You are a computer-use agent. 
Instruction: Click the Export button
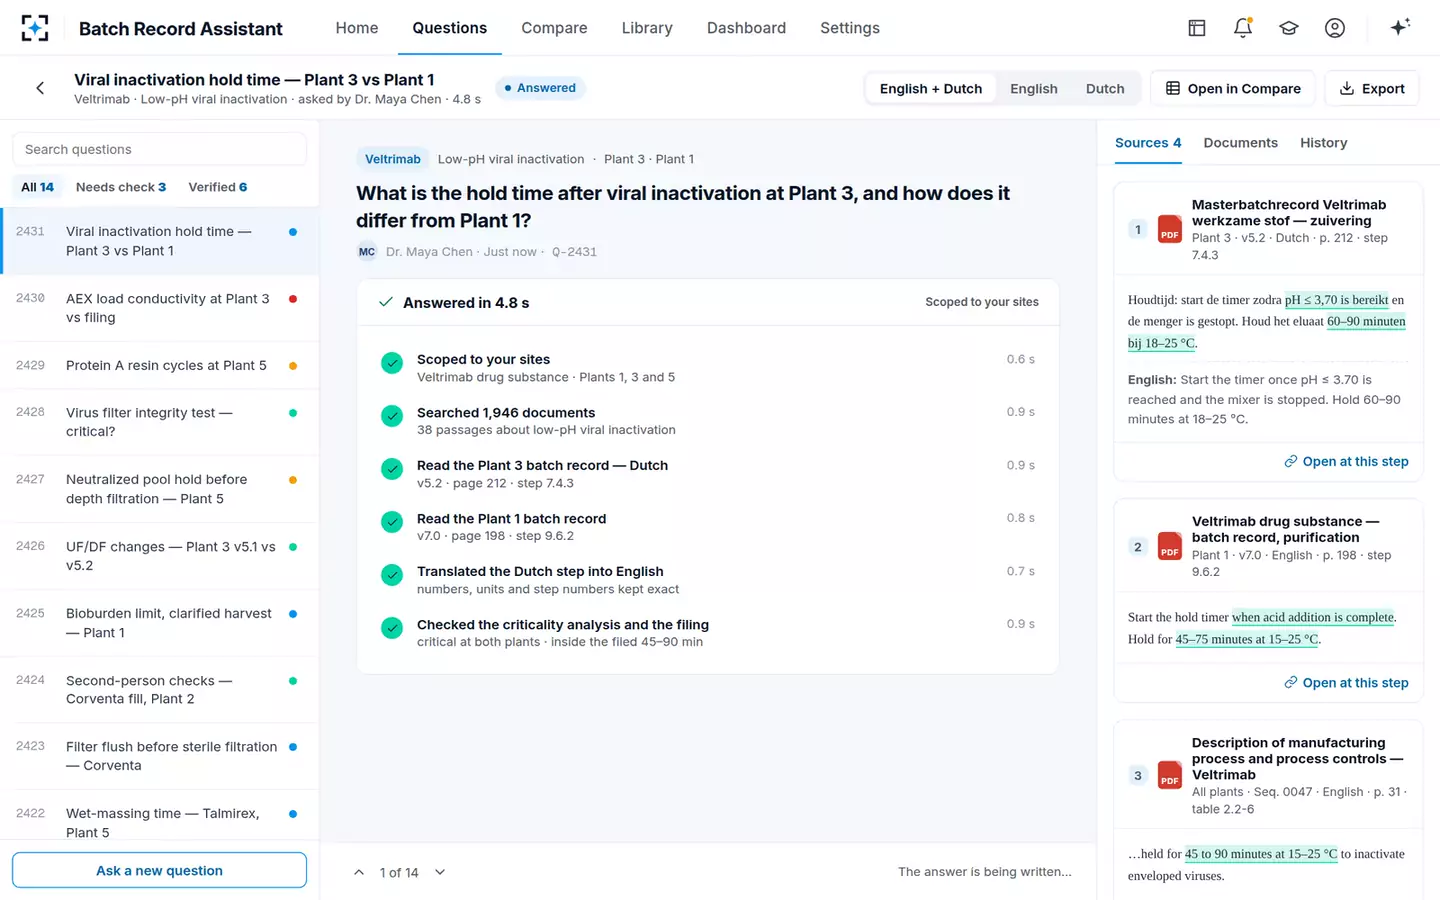(1372, 88)
